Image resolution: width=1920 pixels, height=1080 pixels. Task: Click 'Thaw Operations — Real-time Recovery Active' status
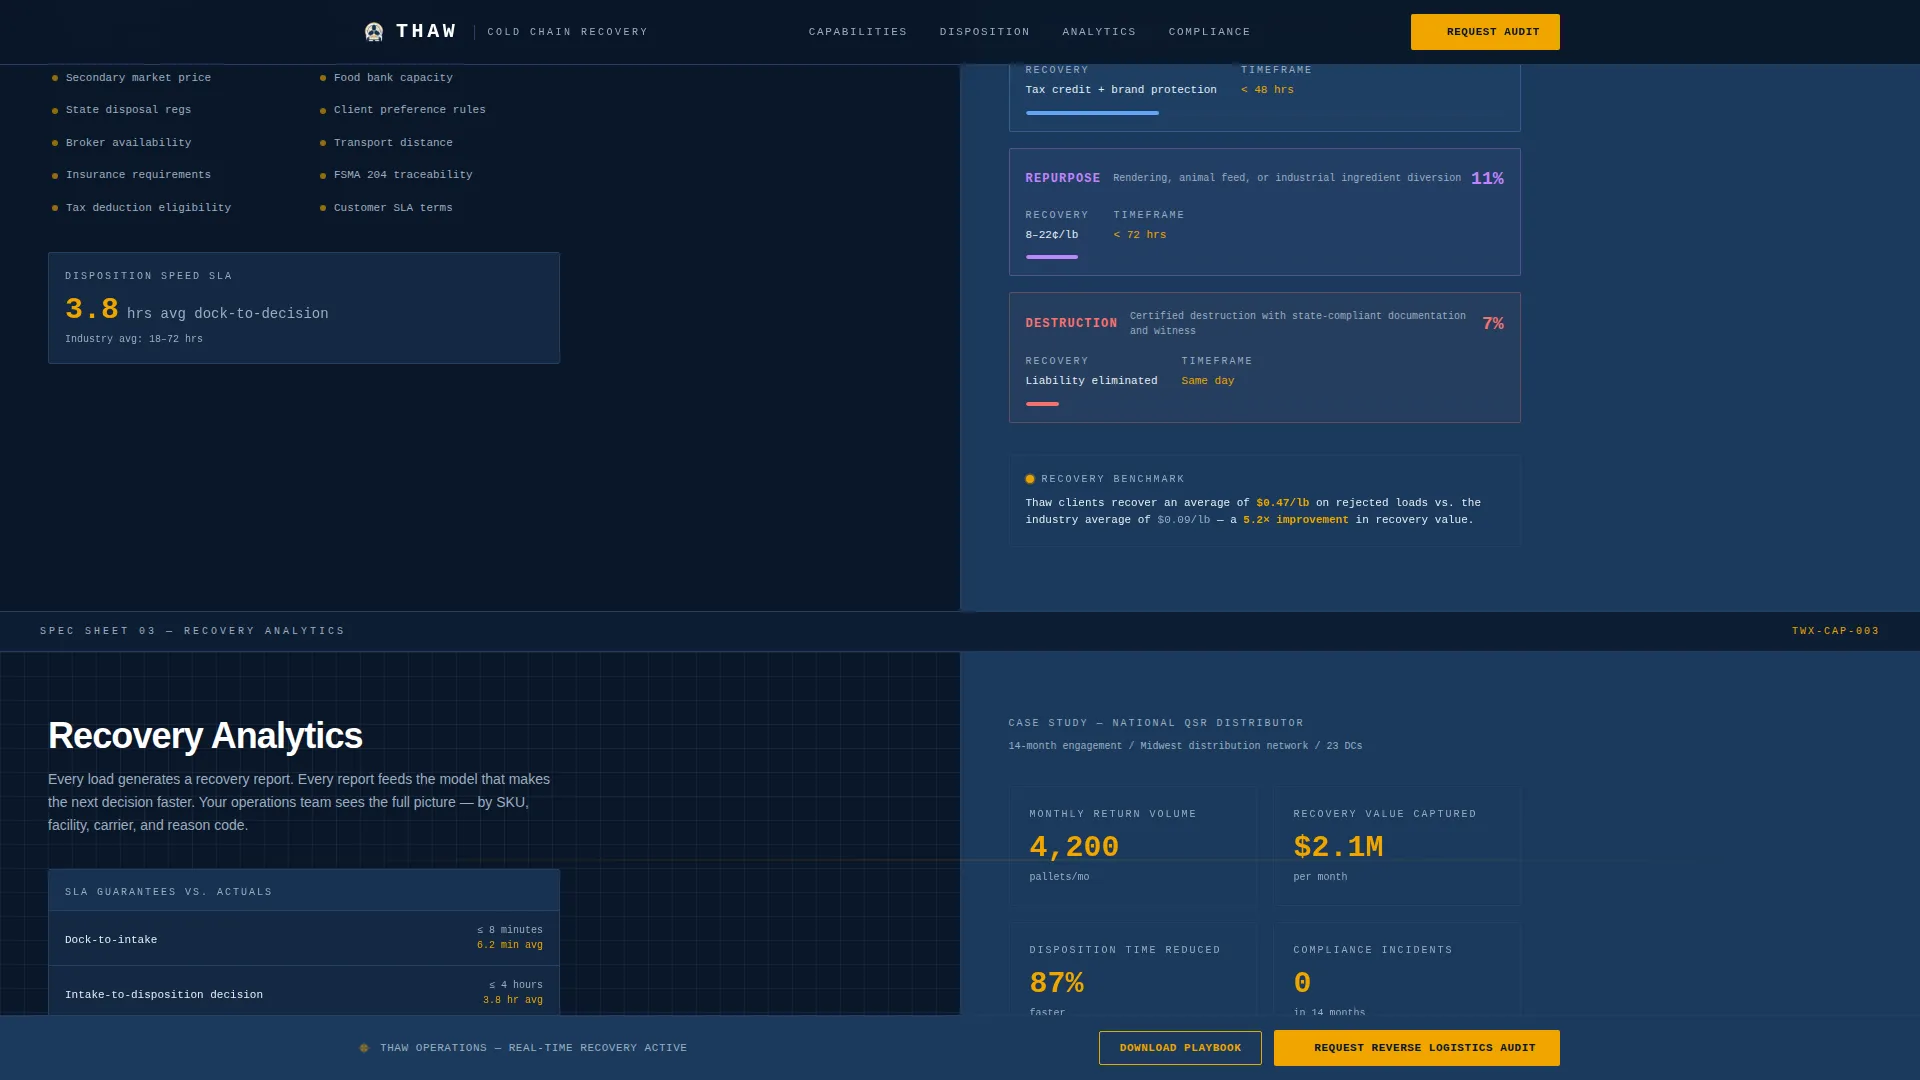click(533, 1048)
